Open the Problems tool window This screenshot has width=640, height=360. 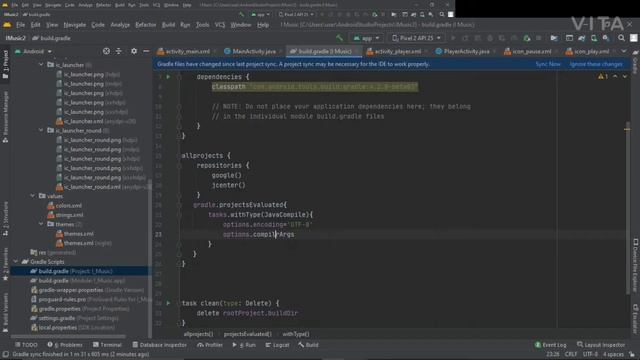pos(65,345)
